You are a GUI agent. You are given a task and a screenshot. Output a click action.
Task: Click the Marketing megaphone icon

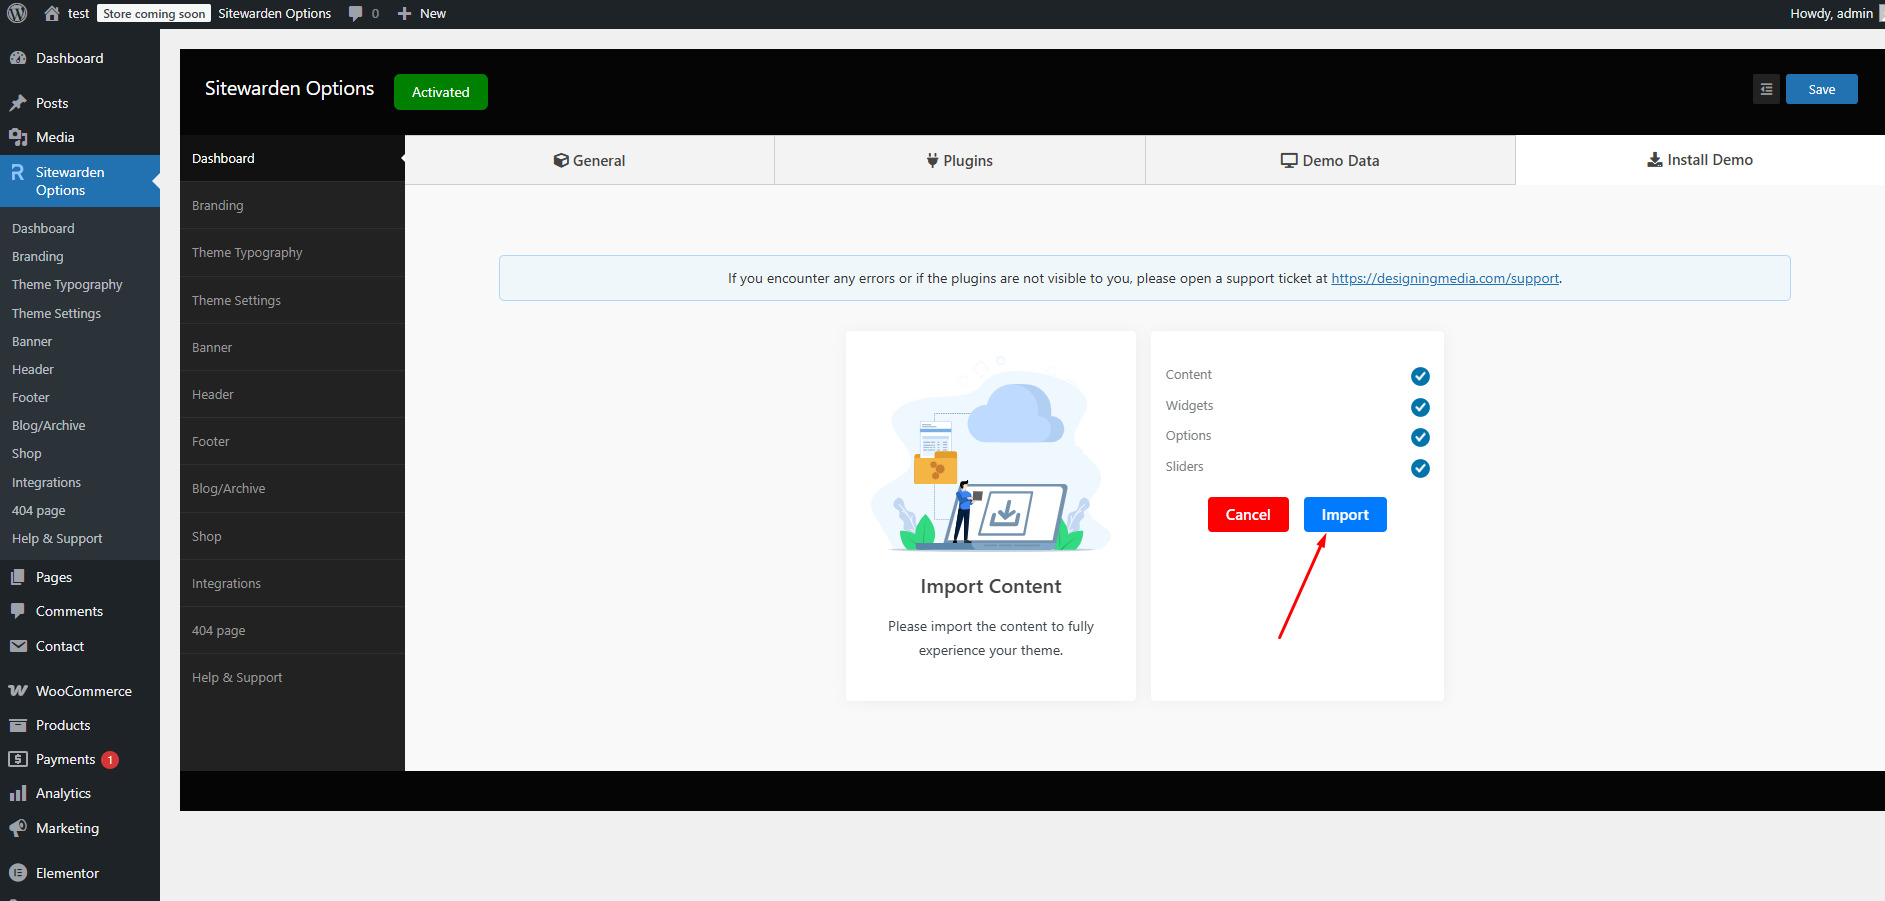click(x=18, y=828)
